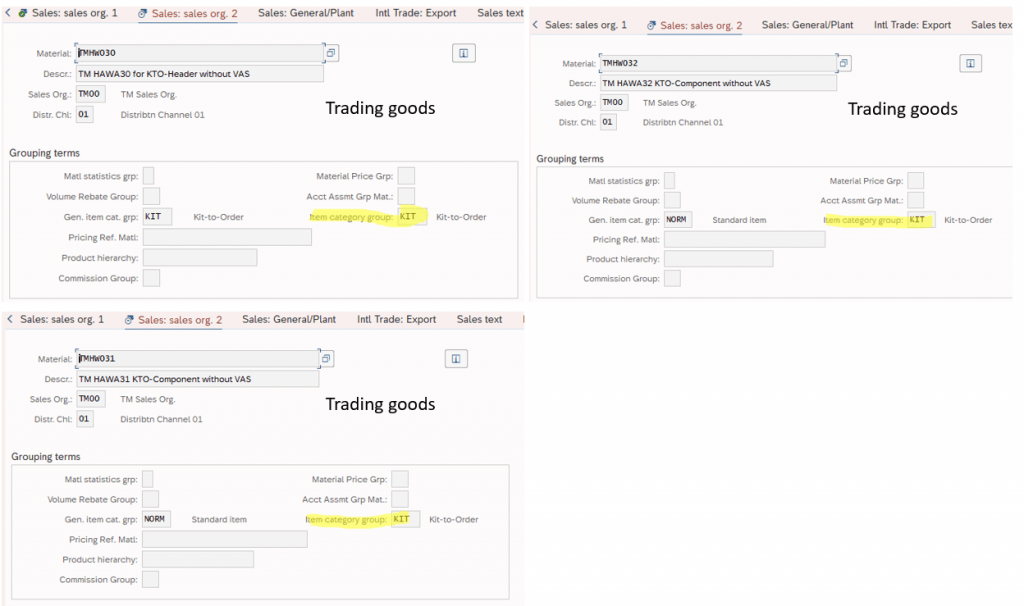Click Commission Group field in TMHW032 panel
Viewport: 1024px width, 606px height.
672,278
